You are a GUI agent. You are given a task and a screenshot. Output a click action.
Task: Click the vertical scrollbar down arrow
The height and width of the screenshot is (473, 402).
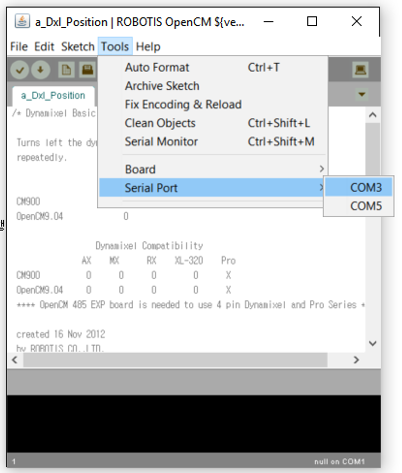click(373, 343)
